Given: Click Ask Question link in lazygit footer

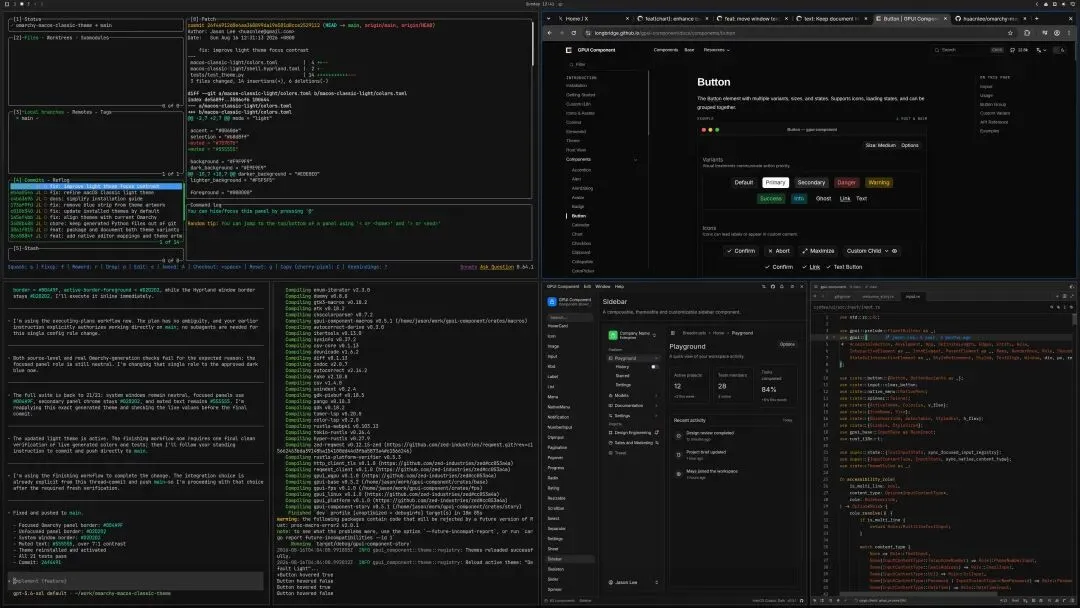Looking at the screenshot, I should coord(497,267).
